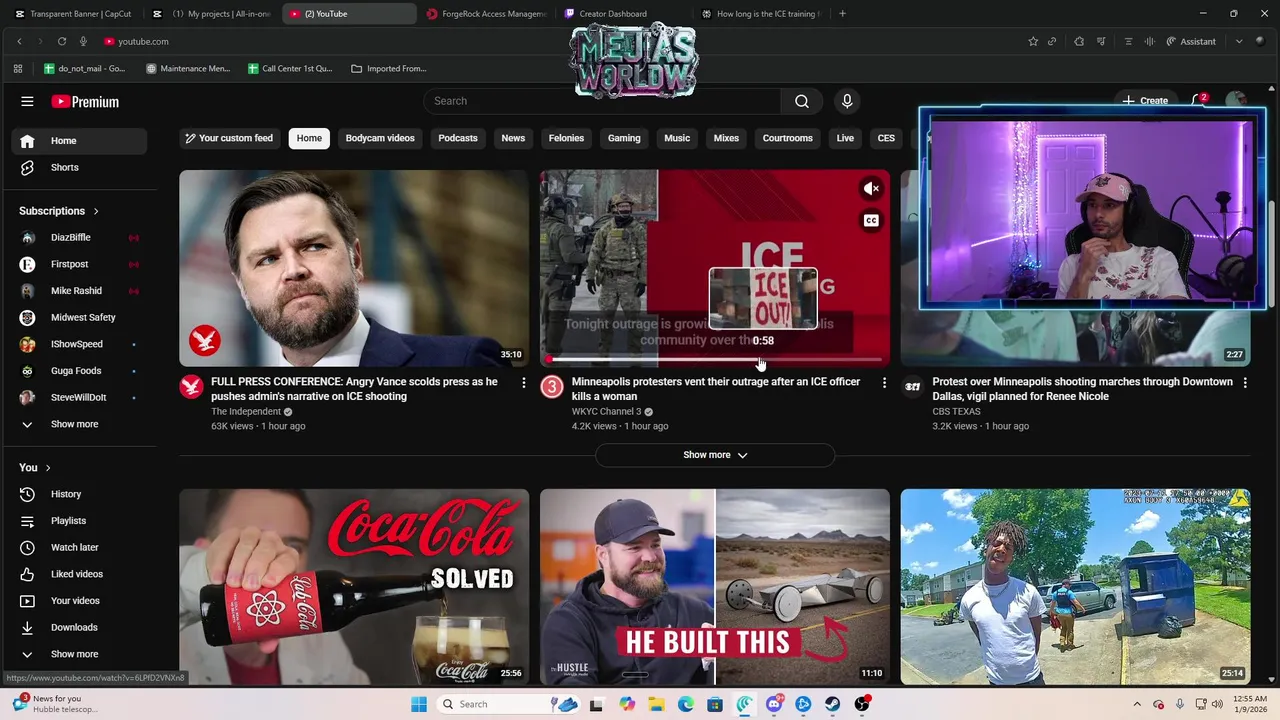Screen dimensions: 1280x720
Task: Launch Steam from the taskbar
Action: [x=833, y=704]
